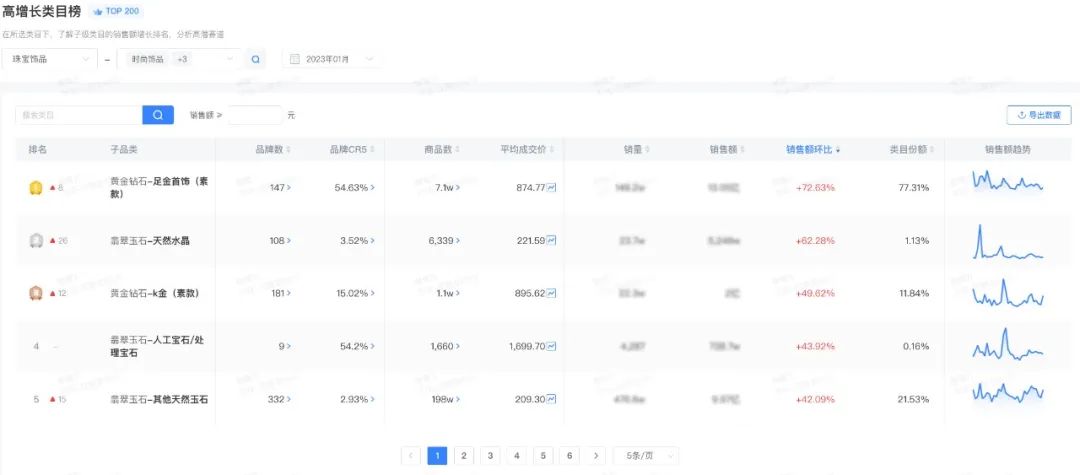1080x475 pixels.
Task: Sort by 品牌数 column
Action: coord(289,149)
